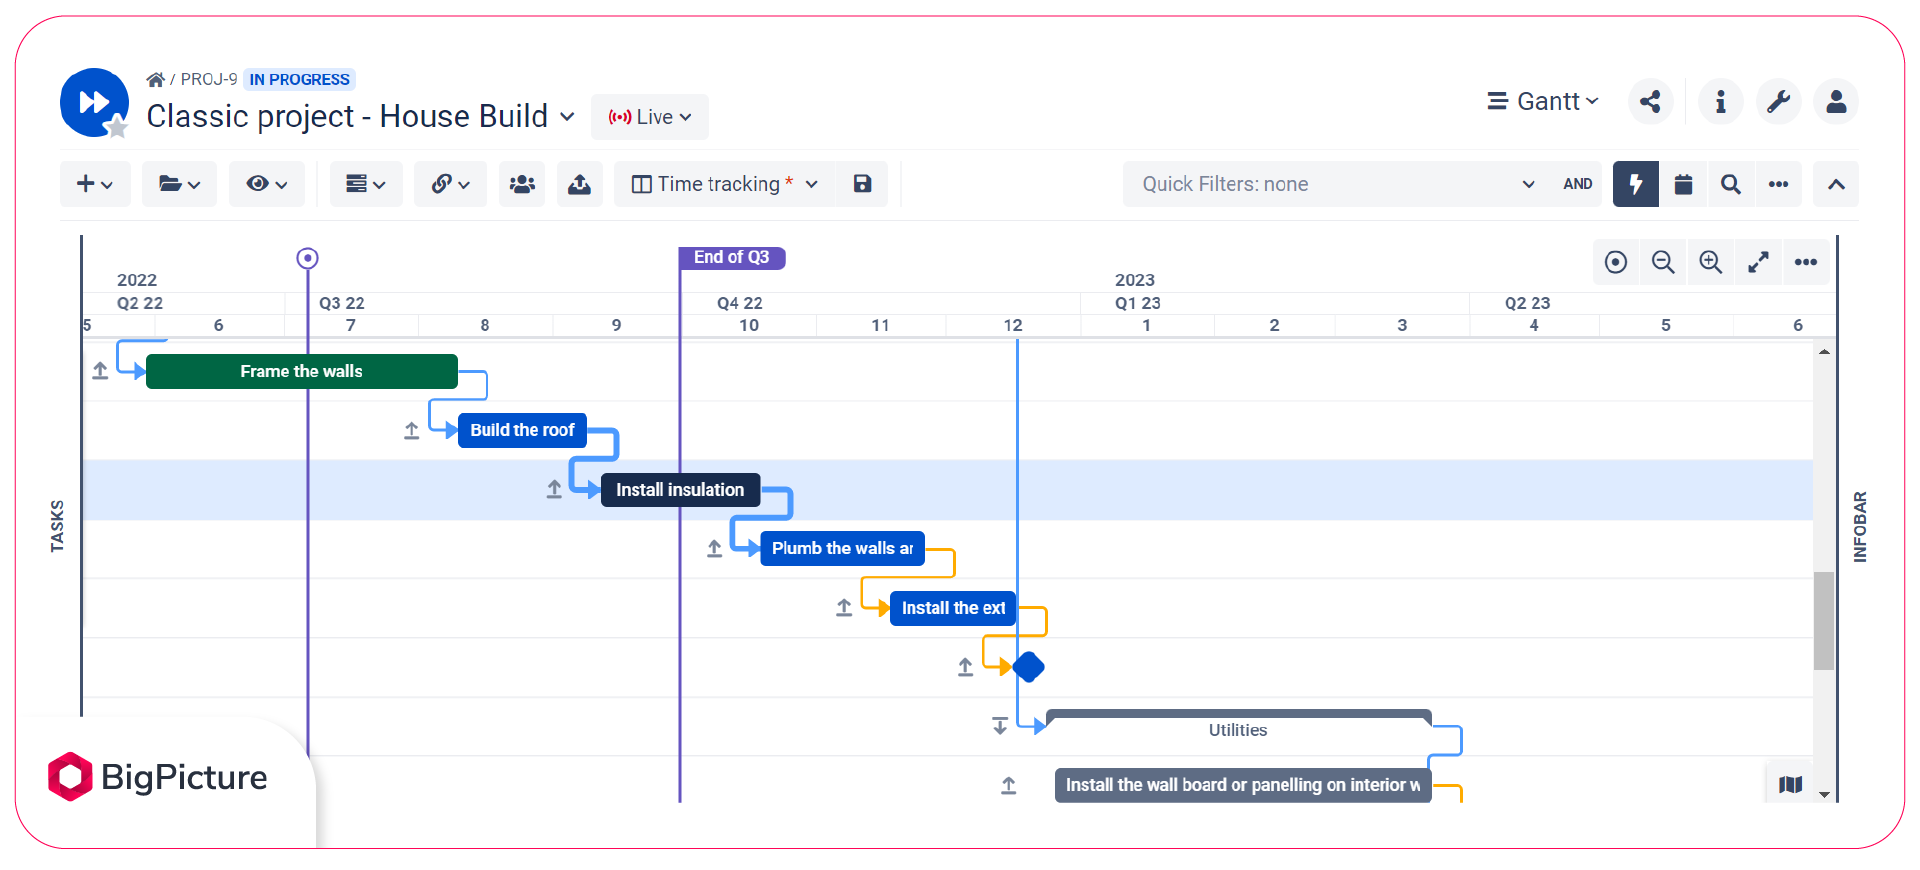
Task: Expand the Live mode dropdown
Action: click(x=650, y=117)
